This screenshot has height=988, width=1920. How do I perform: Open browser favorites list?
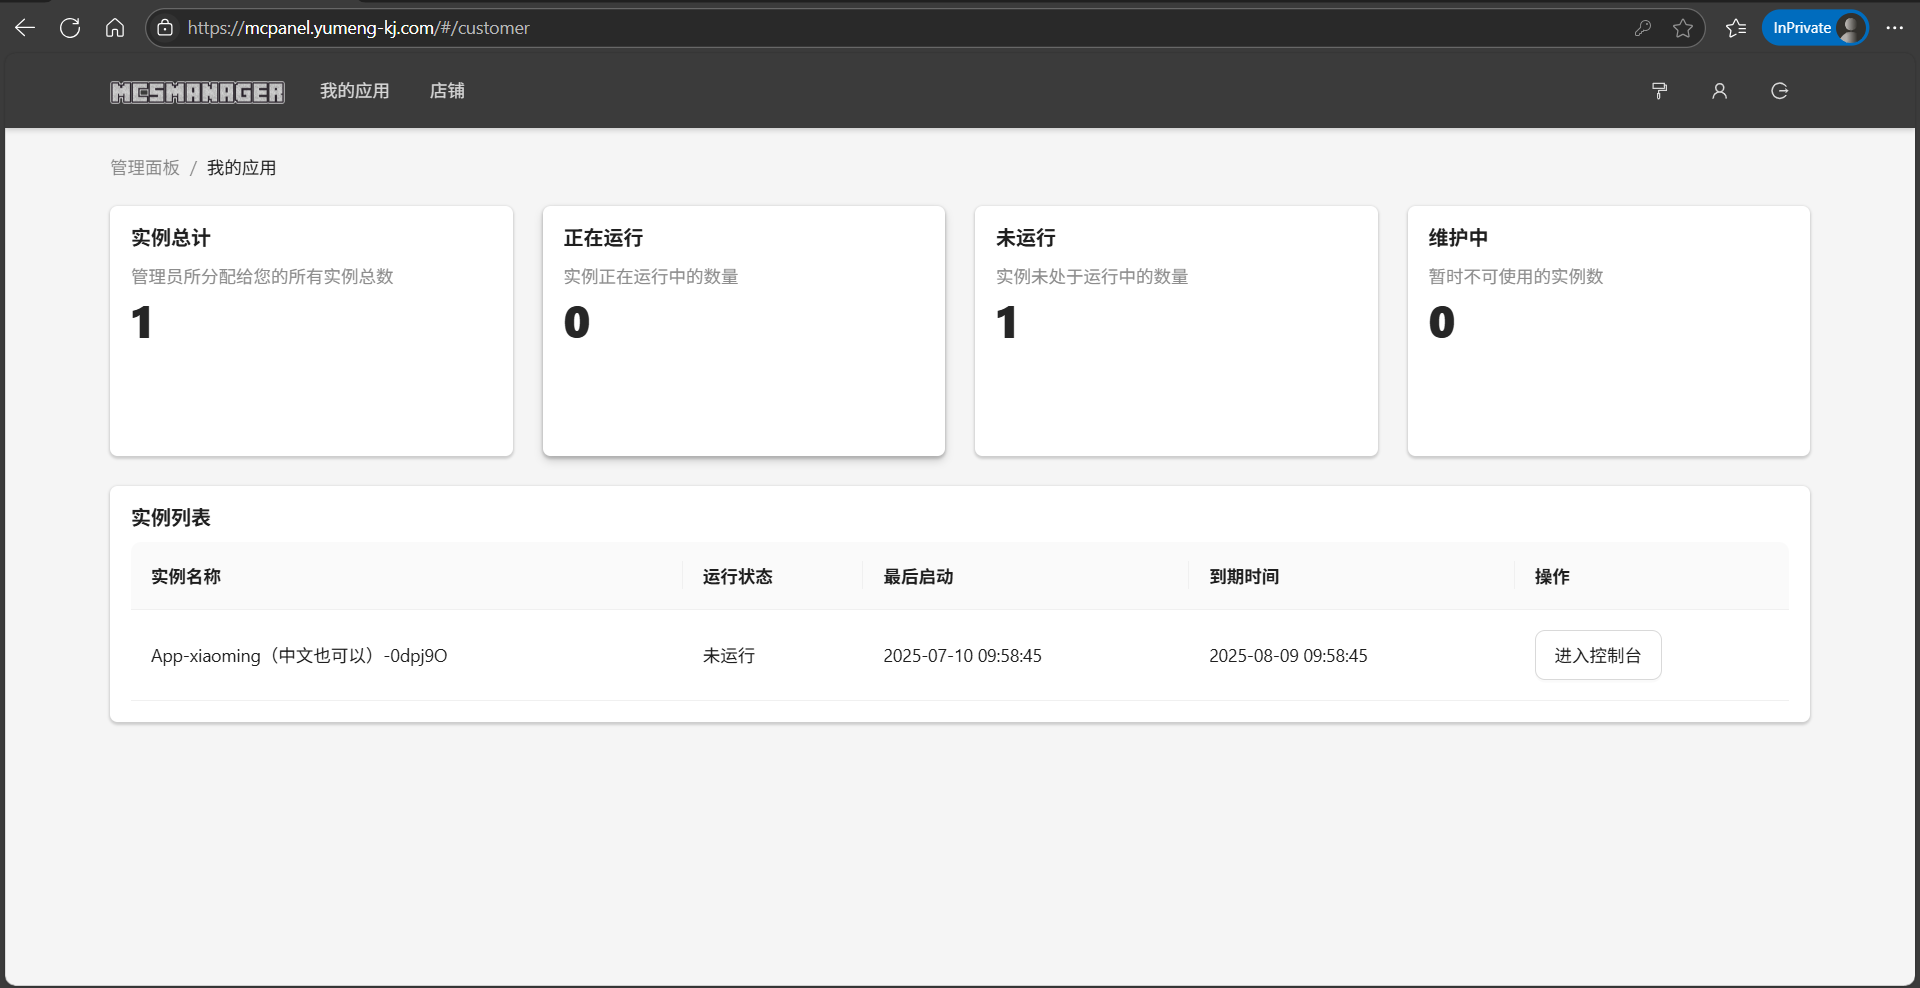1736,28
